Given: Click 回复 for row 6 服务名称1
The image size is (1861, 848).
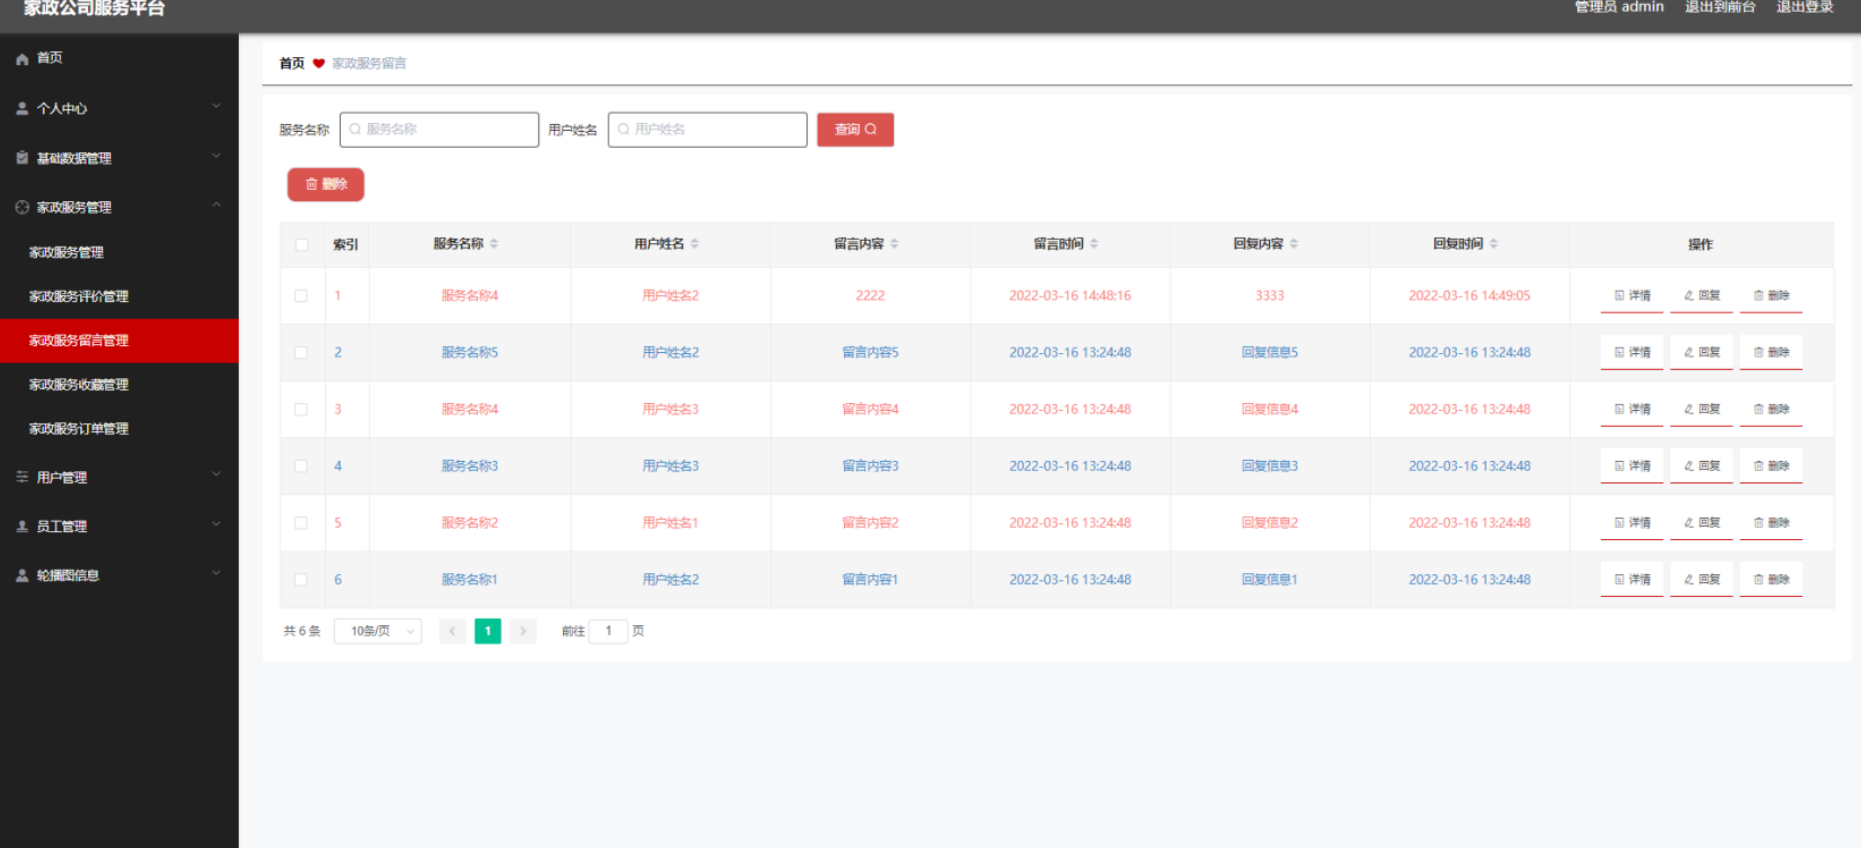Looking at the screenshot, I should tap(1701, 579).
